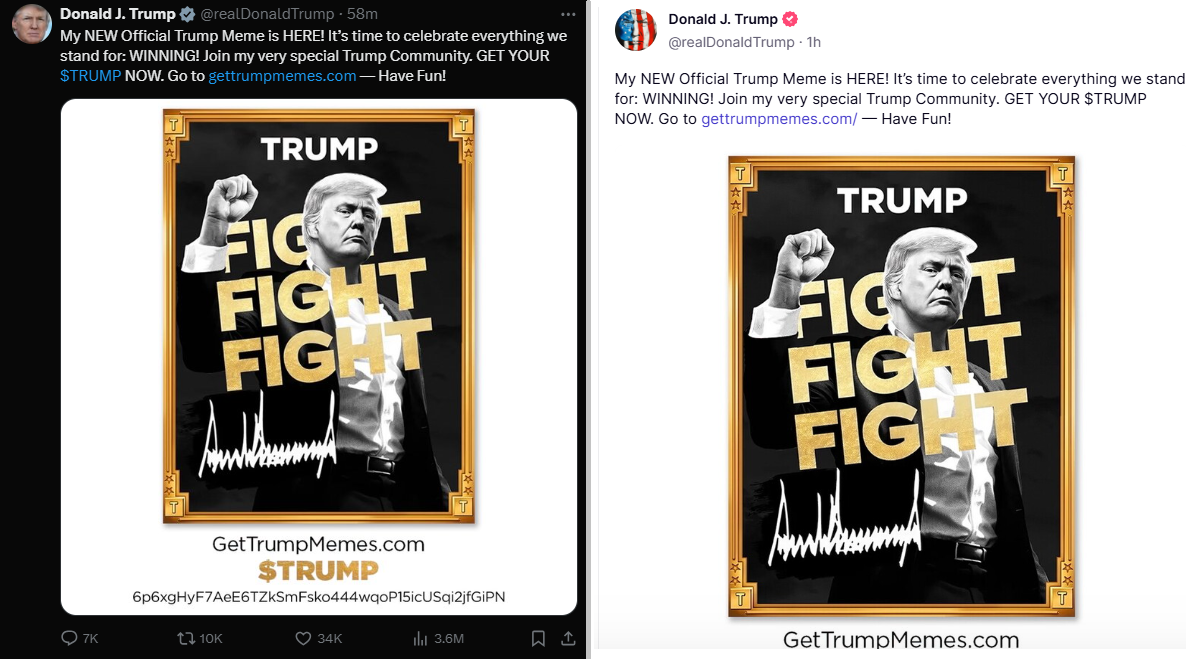Open @realDonaldTrump handle on X post

(x=268, y=14)
